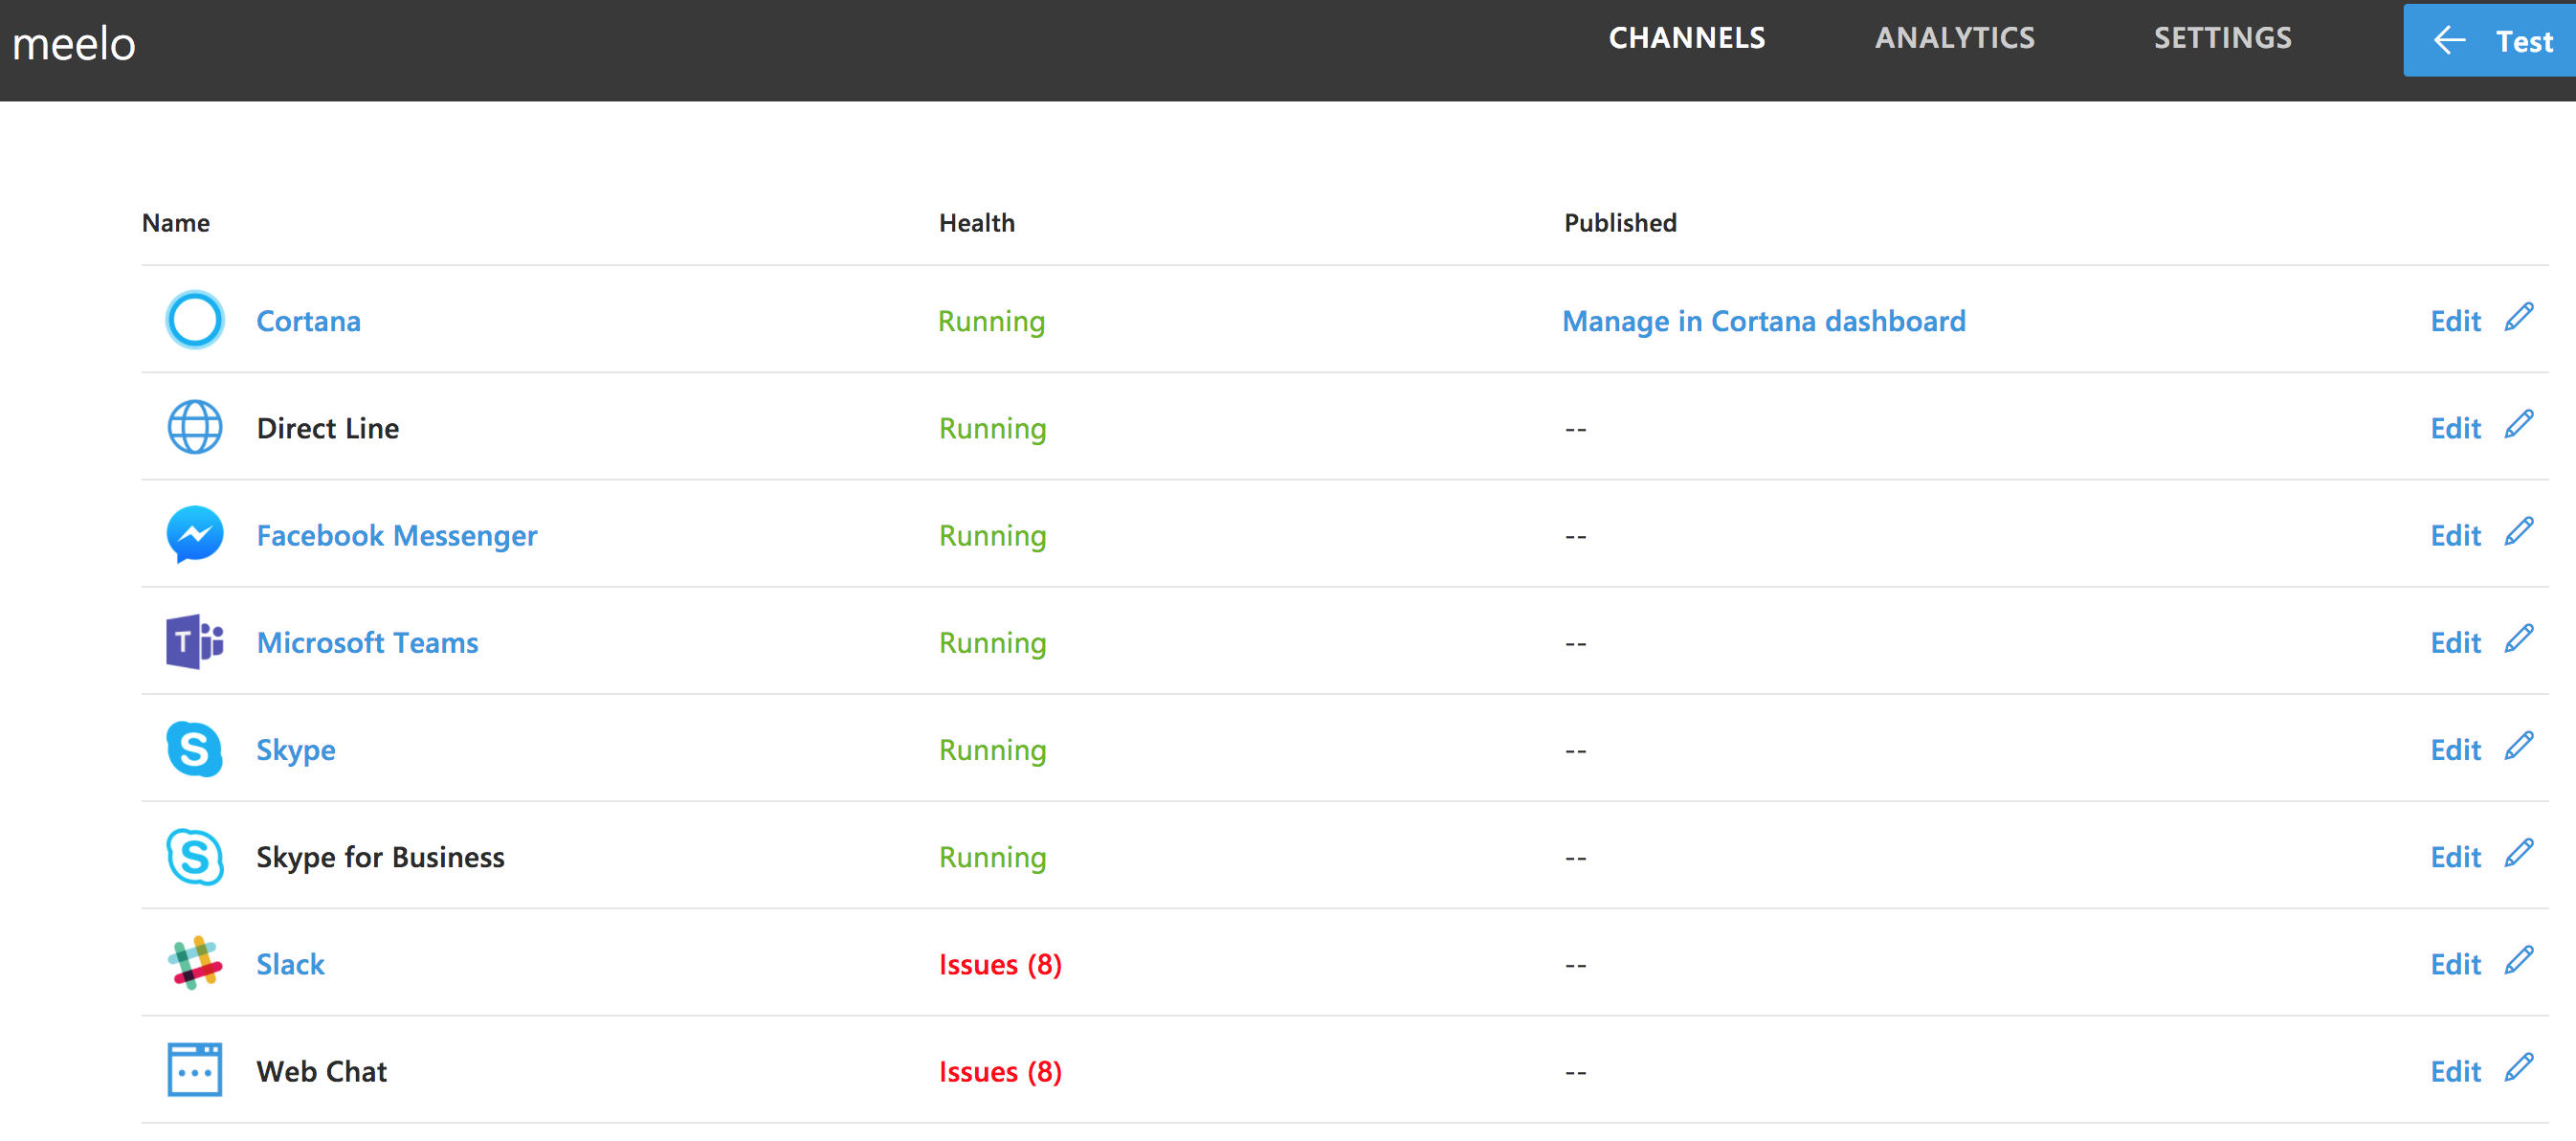Click the Cortana circle icon
The width and height of the screenshot is (2576, 1141).
tap(194, 320)
